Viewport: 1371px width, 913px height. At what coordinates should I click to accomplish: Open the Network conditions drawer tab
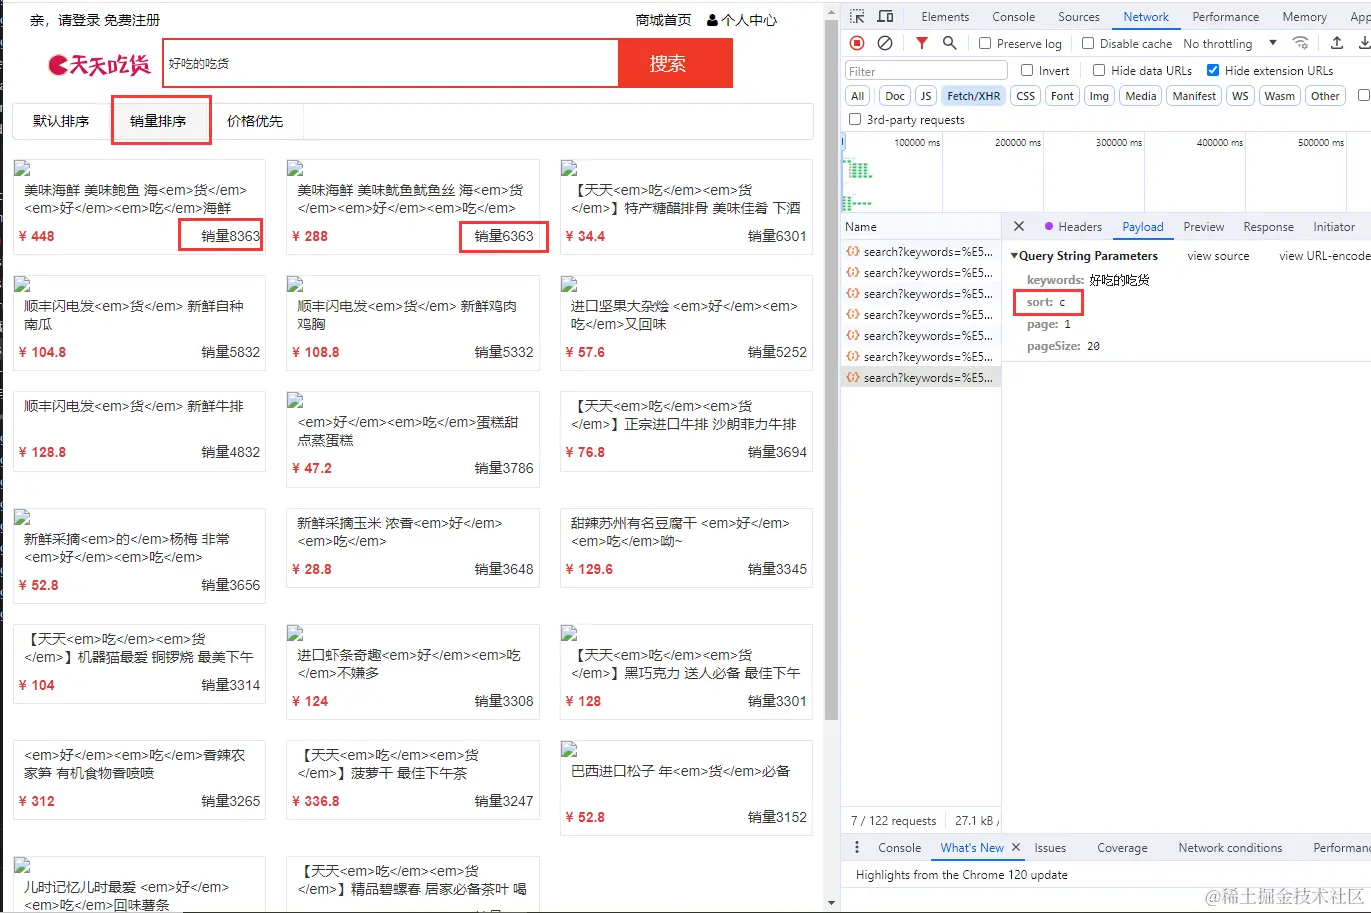pyautogui.click(x=1230, y=848)
